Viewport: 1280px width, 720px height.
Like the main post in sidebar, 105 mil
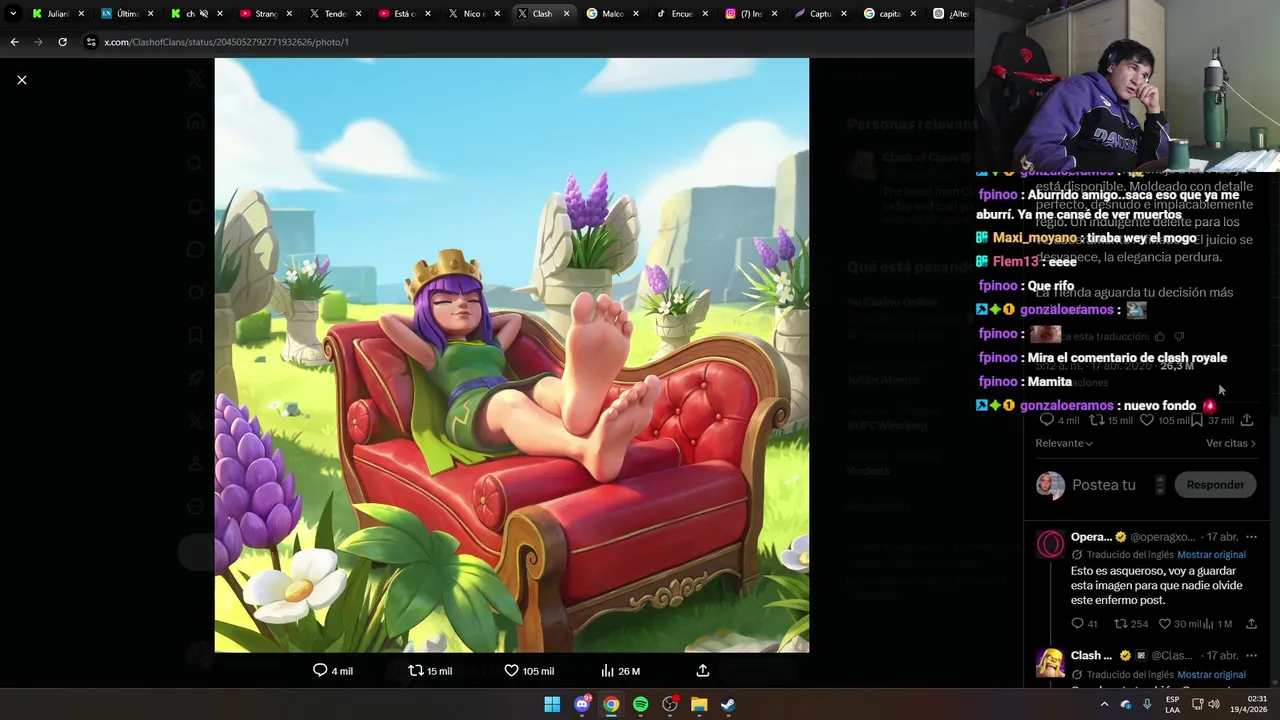[1164, 420]
